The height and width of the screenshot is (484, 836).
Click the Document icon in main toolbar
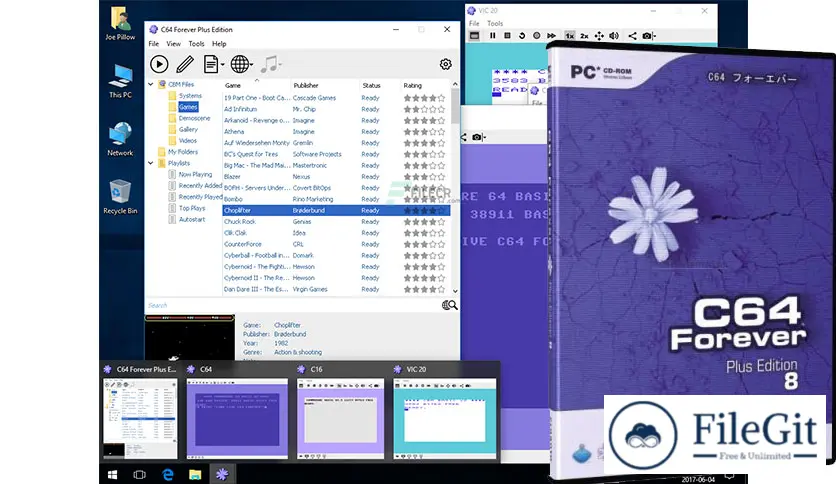211,64
